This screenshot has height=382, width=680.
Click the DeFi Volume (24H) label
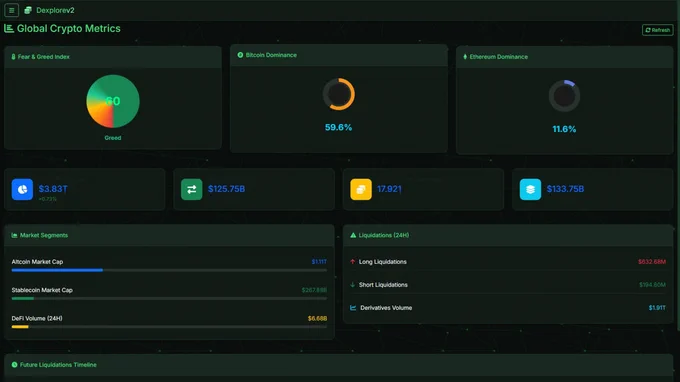pos(37,318)
